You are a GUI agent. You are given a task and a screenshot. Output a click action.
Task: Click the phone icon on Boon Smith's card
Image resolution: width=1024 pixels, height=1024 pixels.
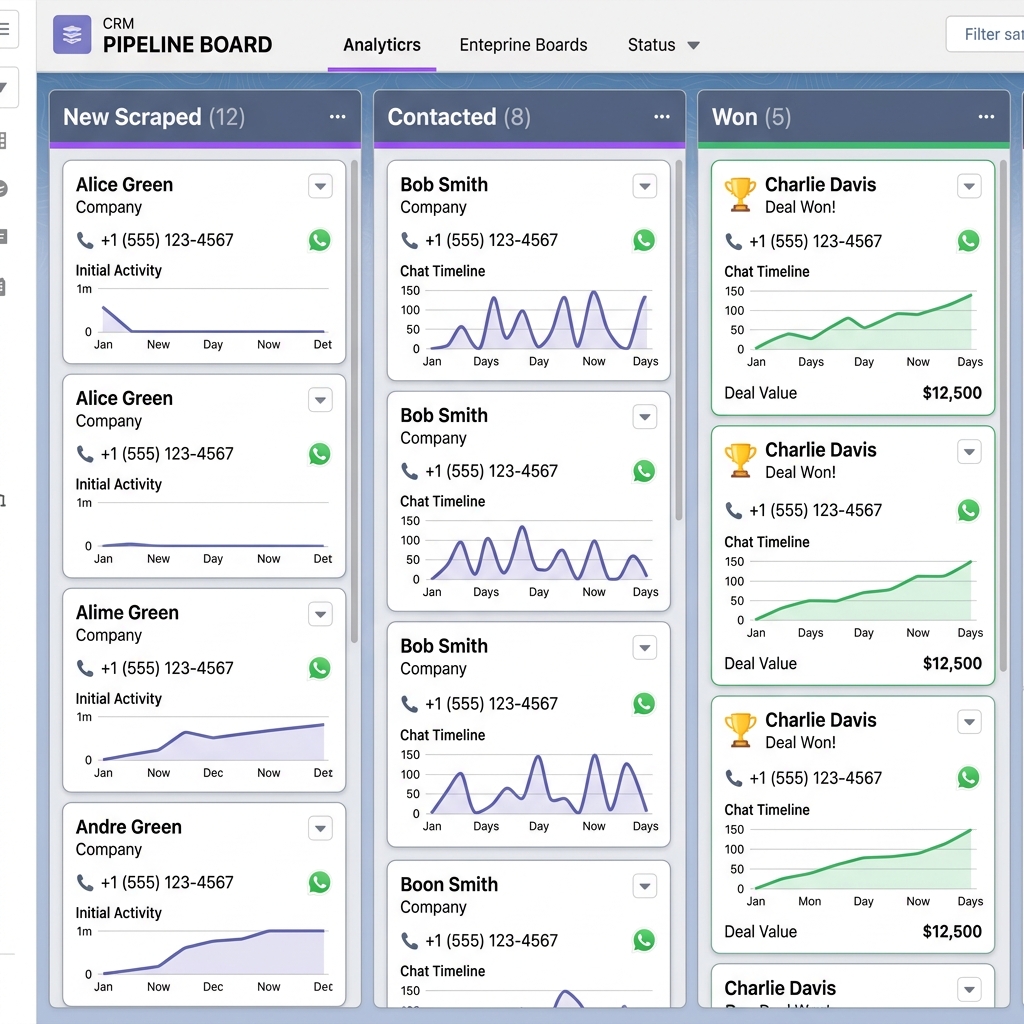(x=409, y=940)
